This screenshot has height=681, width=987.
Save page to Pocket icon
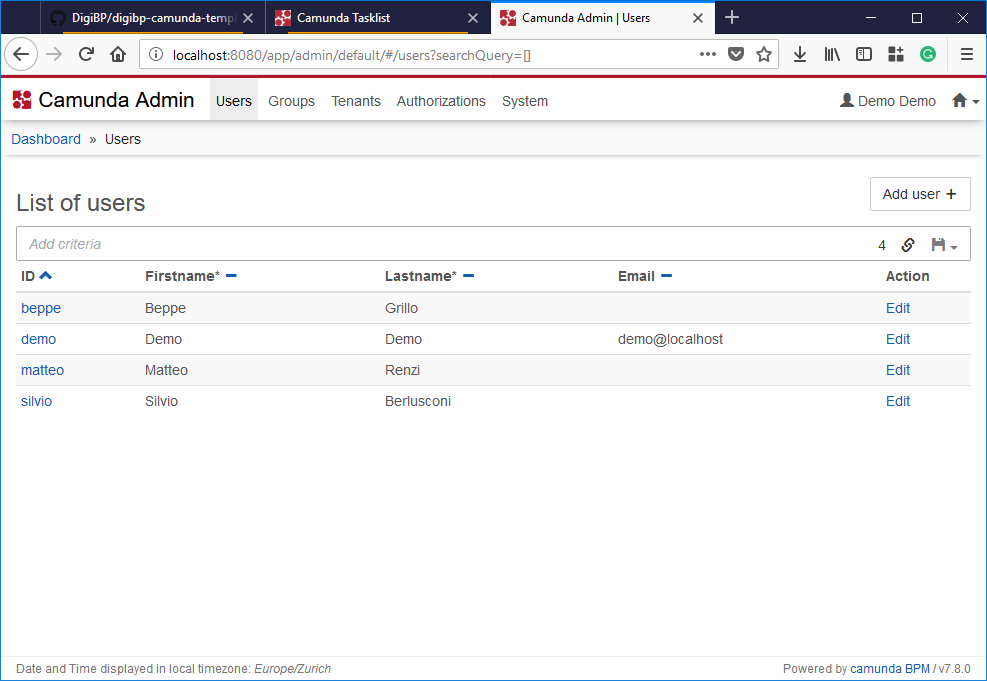(x=736, y=54)
